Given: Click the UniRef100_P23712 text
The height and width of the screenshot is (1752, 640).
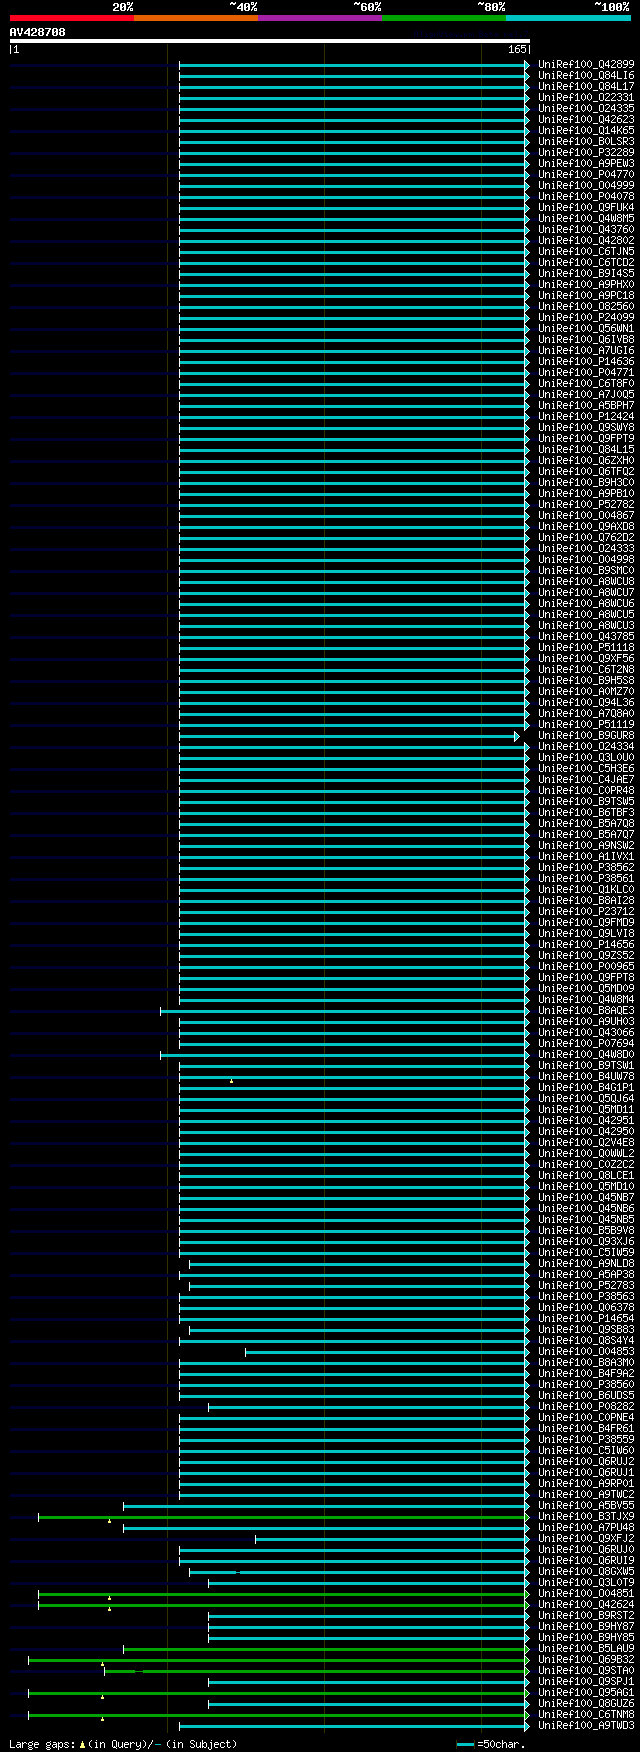Looking at the screenshot, I should coord(586,912).
